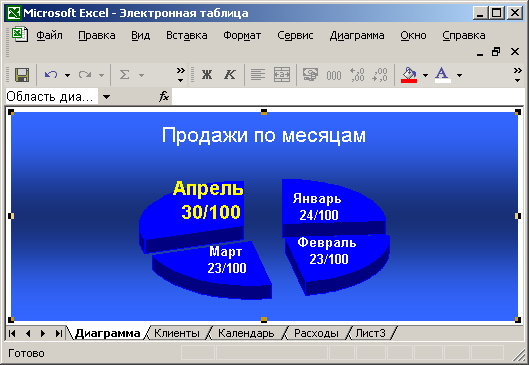529x365 pixels.
Task: Click the merge and center icon
Action: tap(282, 75)
